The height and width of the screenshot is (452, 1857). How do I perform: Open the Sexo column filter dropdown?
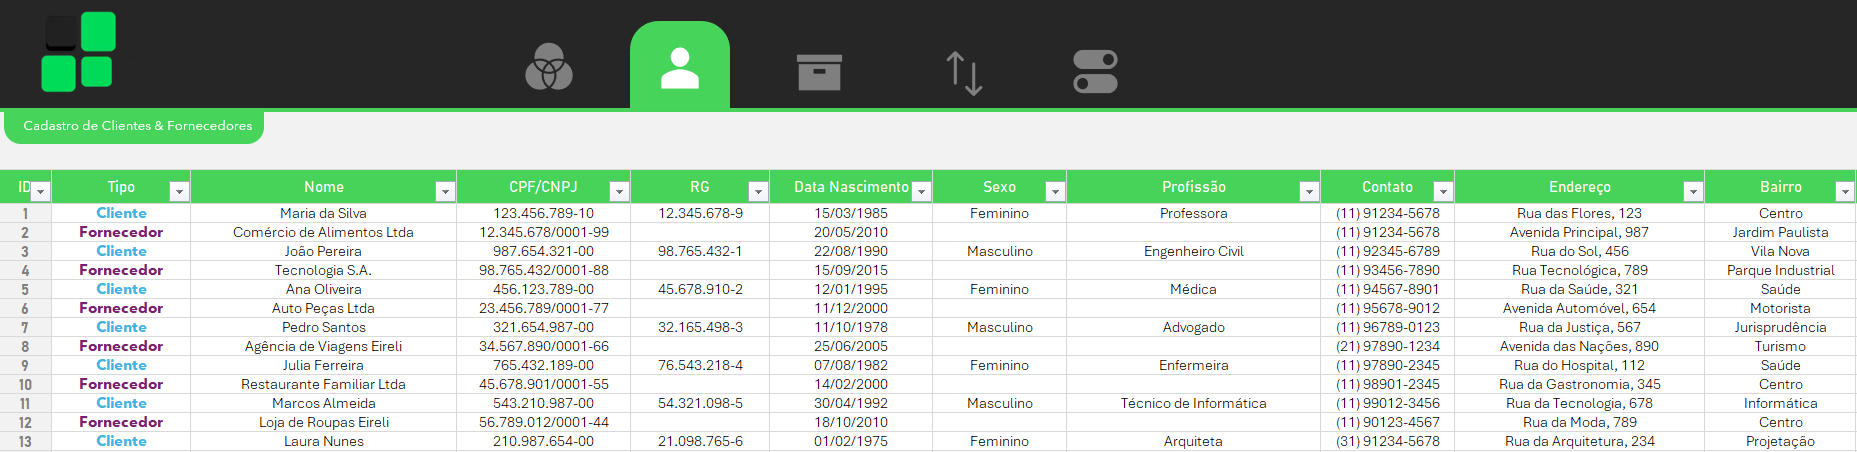1054,191
